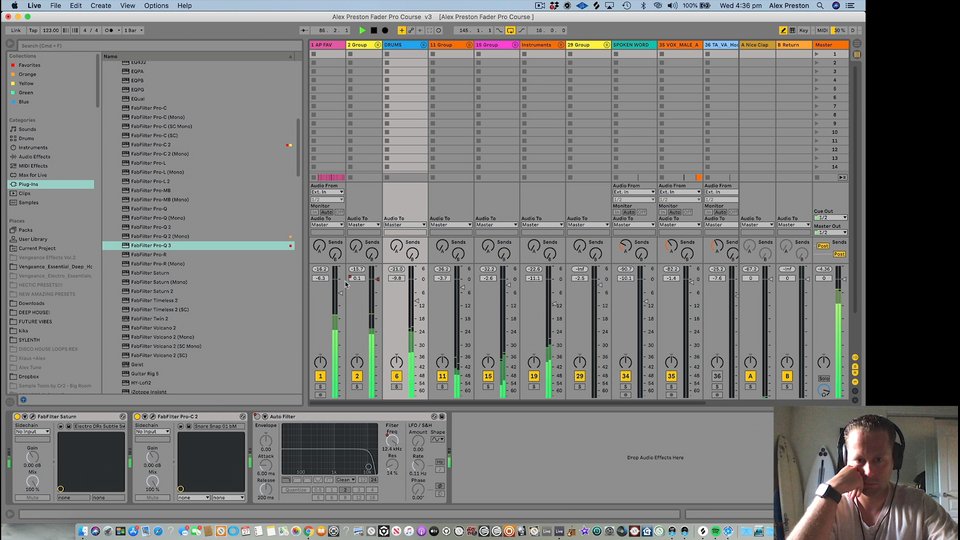Open FabFilter Pro-C 2 plug-in wrench icon
960x540 pixels.
coord(152,416)
